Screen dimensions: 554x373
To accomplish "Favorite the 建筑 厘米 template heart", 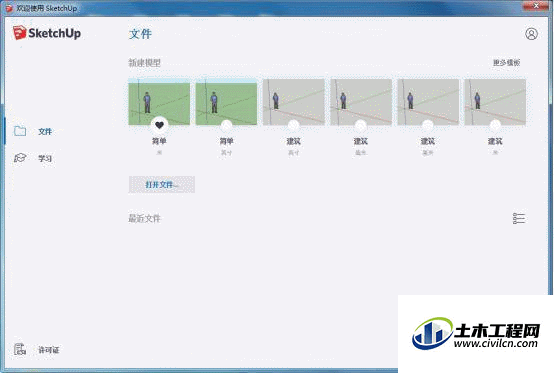I will click(428, 125).
